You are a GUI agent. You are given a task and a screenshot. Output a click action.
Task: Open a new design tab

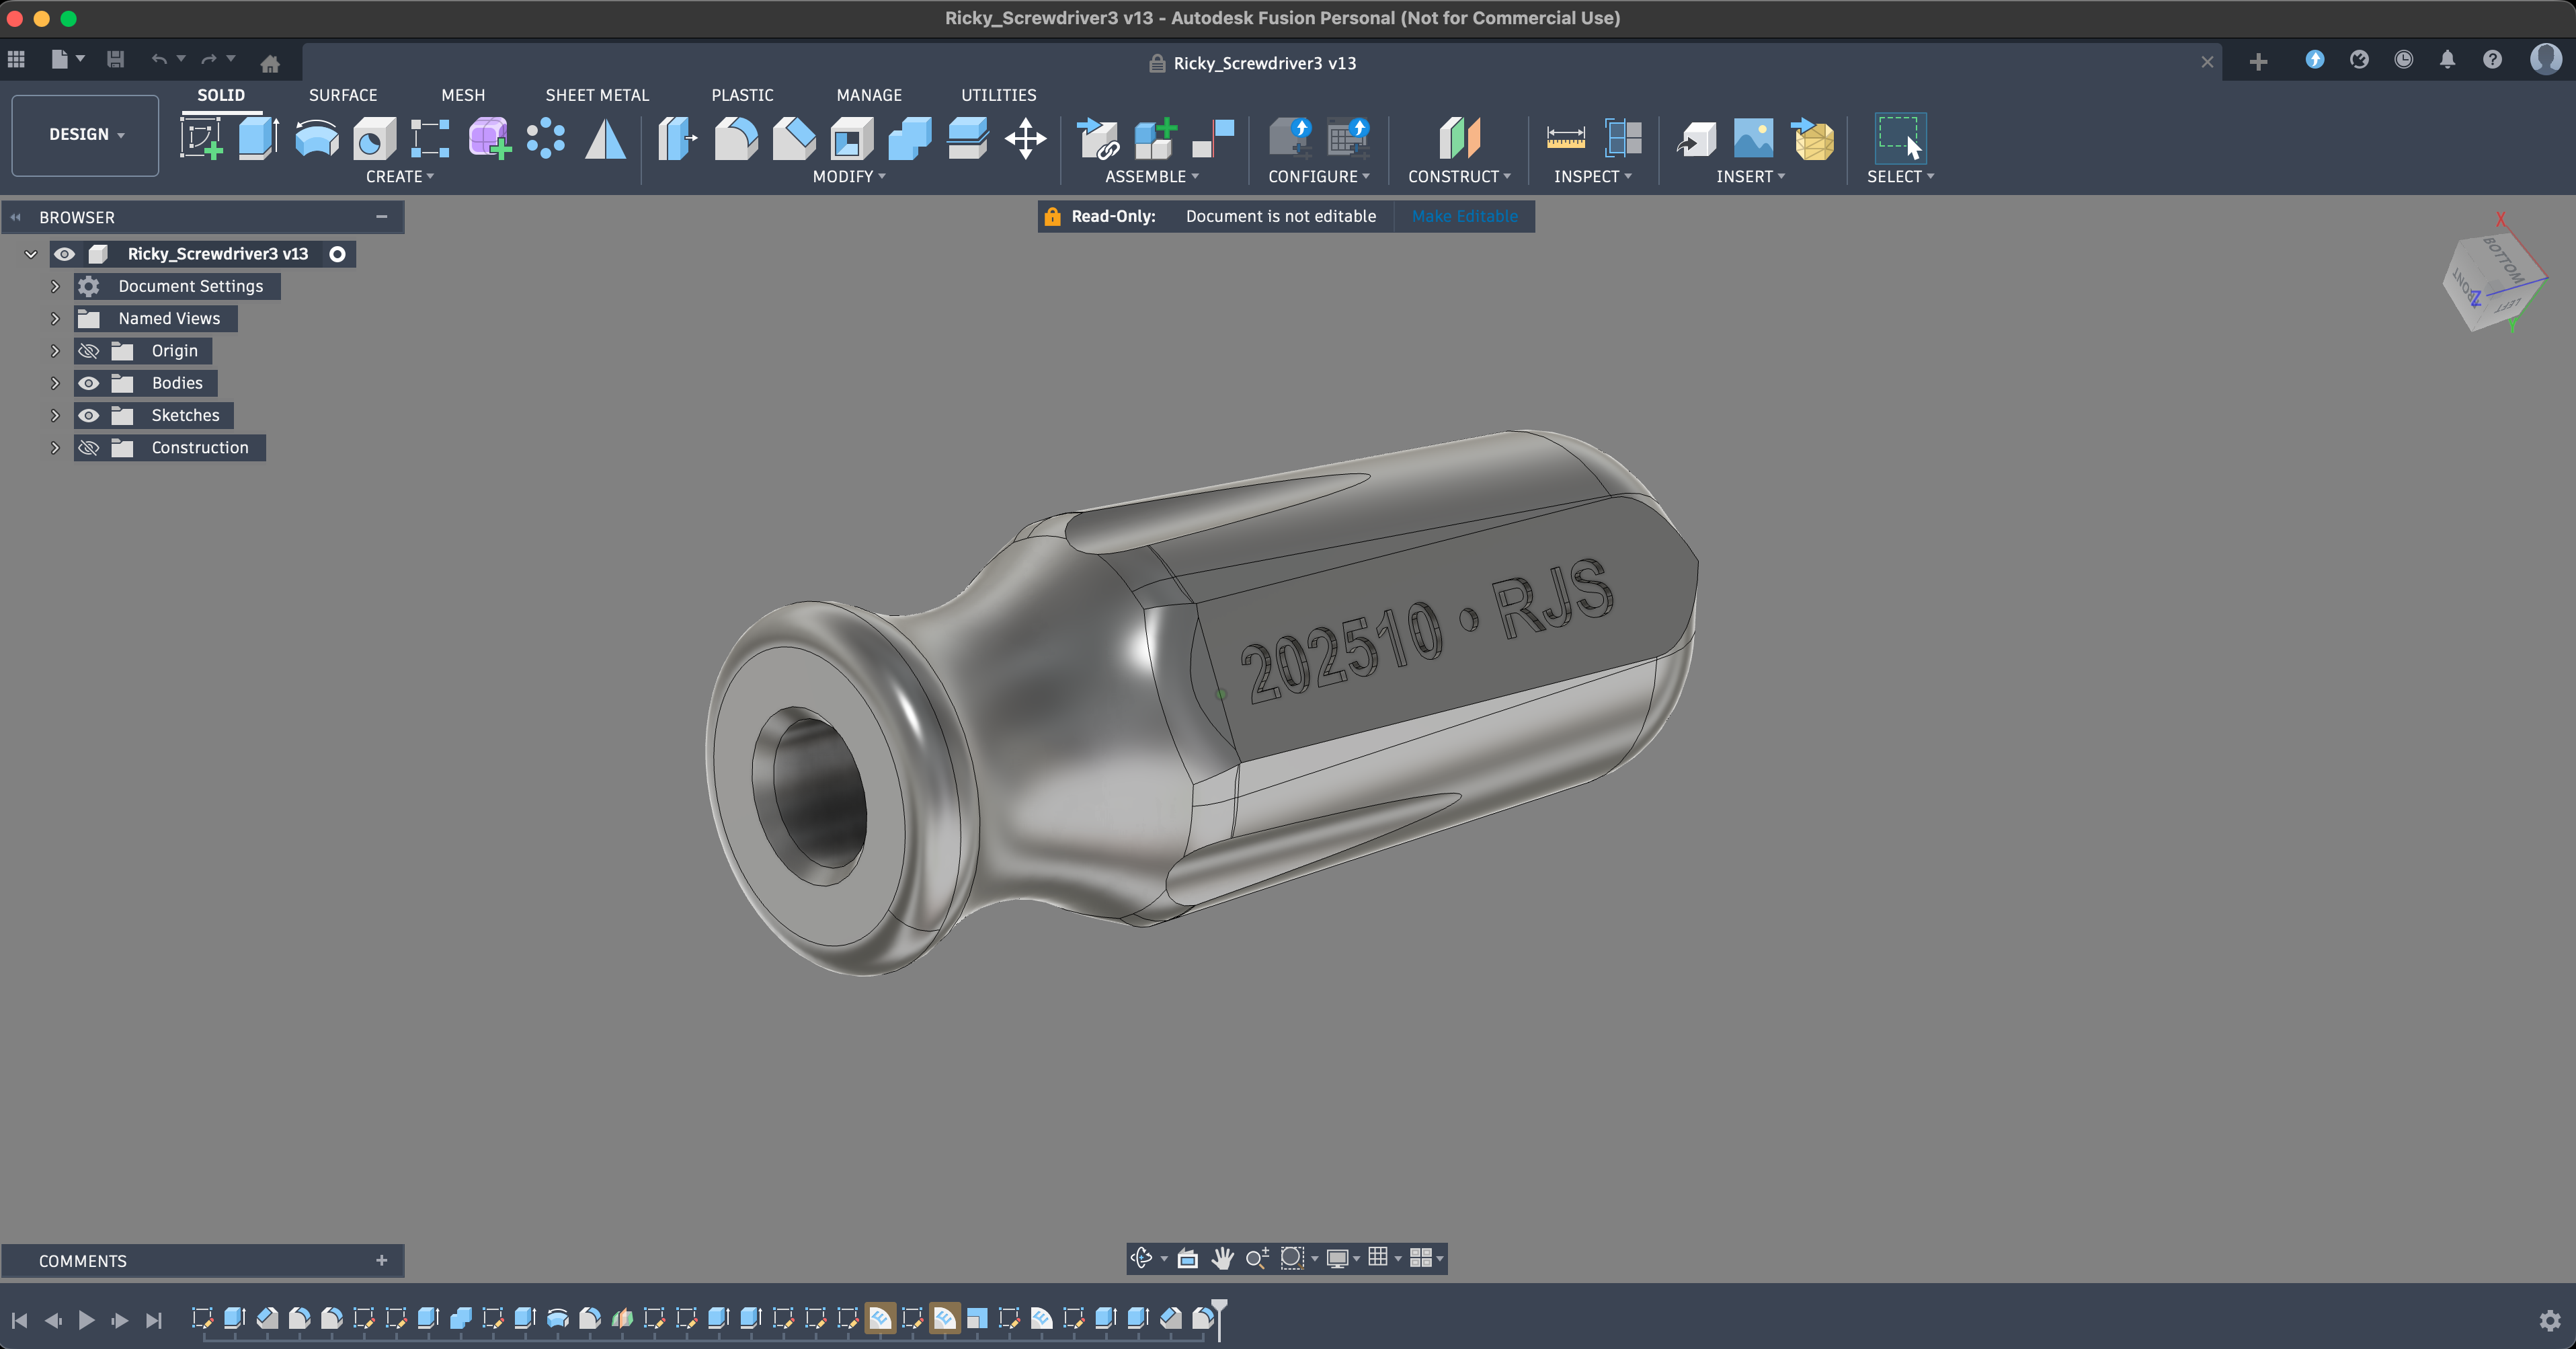(2258, 62)
